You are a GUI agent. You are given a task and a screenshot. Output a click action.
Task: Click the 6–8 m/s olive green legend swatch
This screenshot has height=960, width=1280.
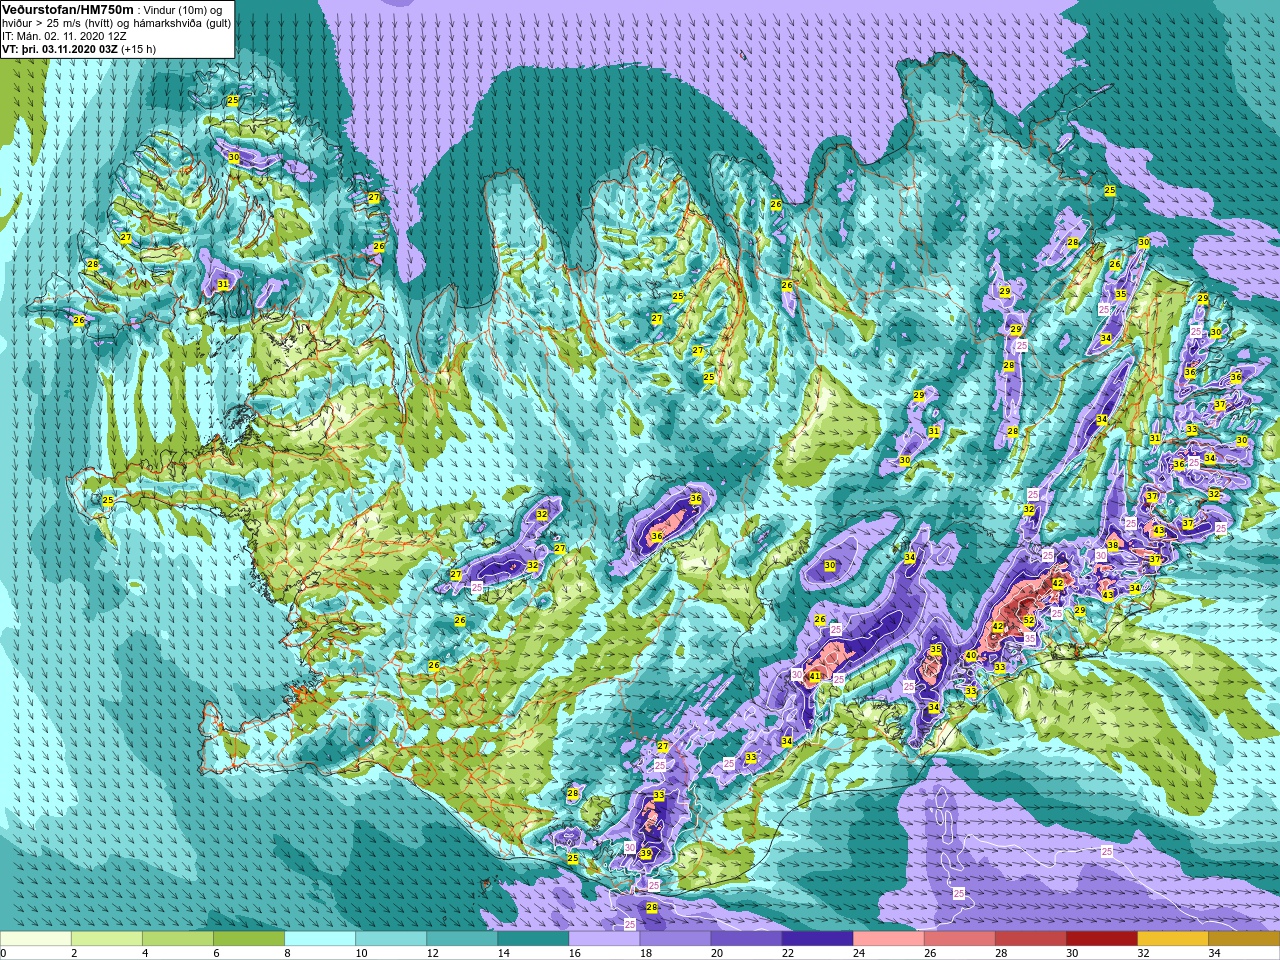249,939
